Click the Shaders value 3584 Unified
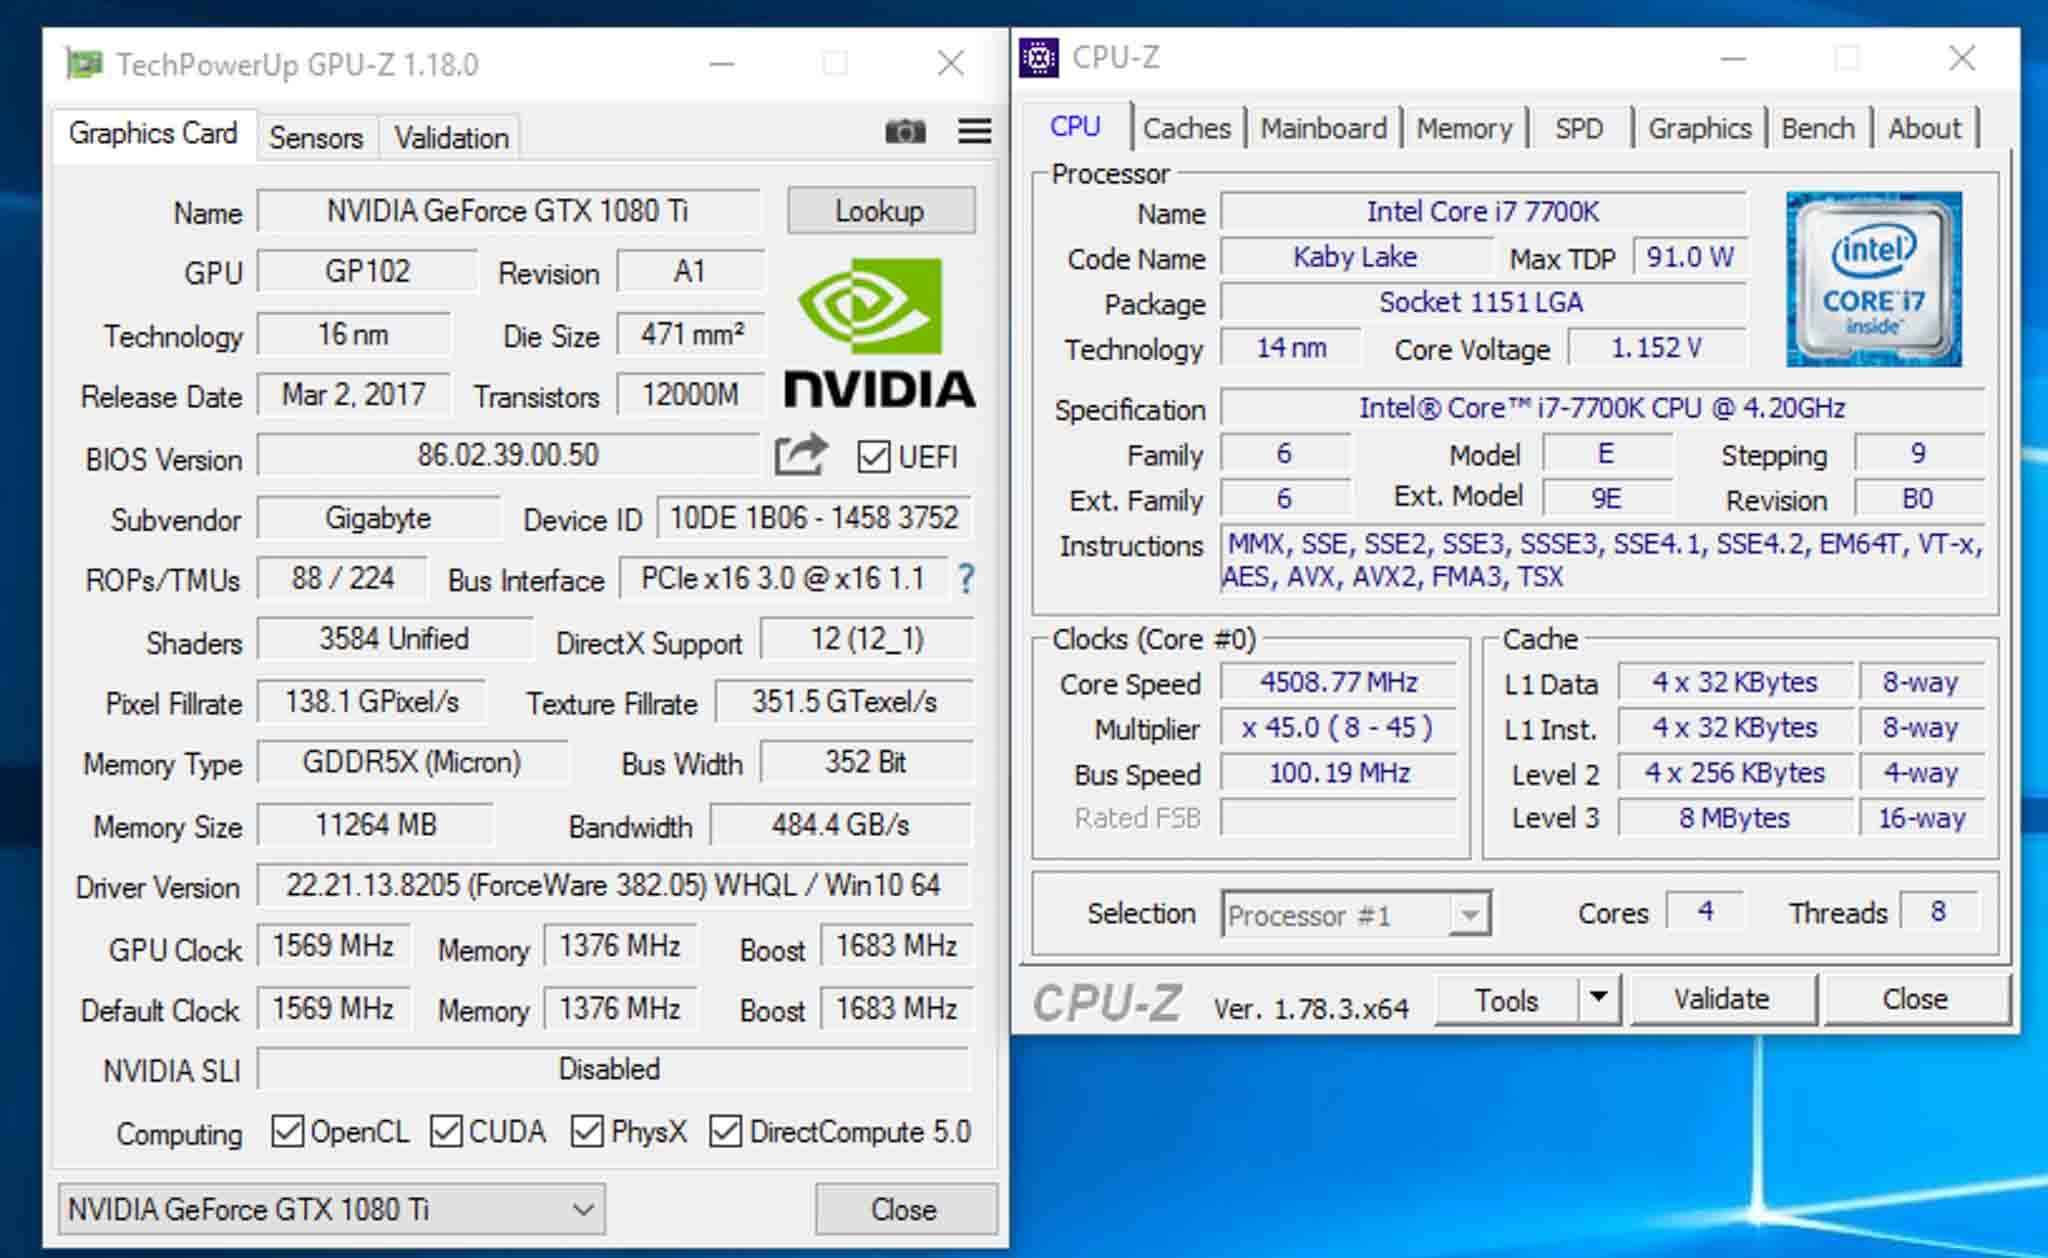 pyautogui.click(x=394, y=639)
